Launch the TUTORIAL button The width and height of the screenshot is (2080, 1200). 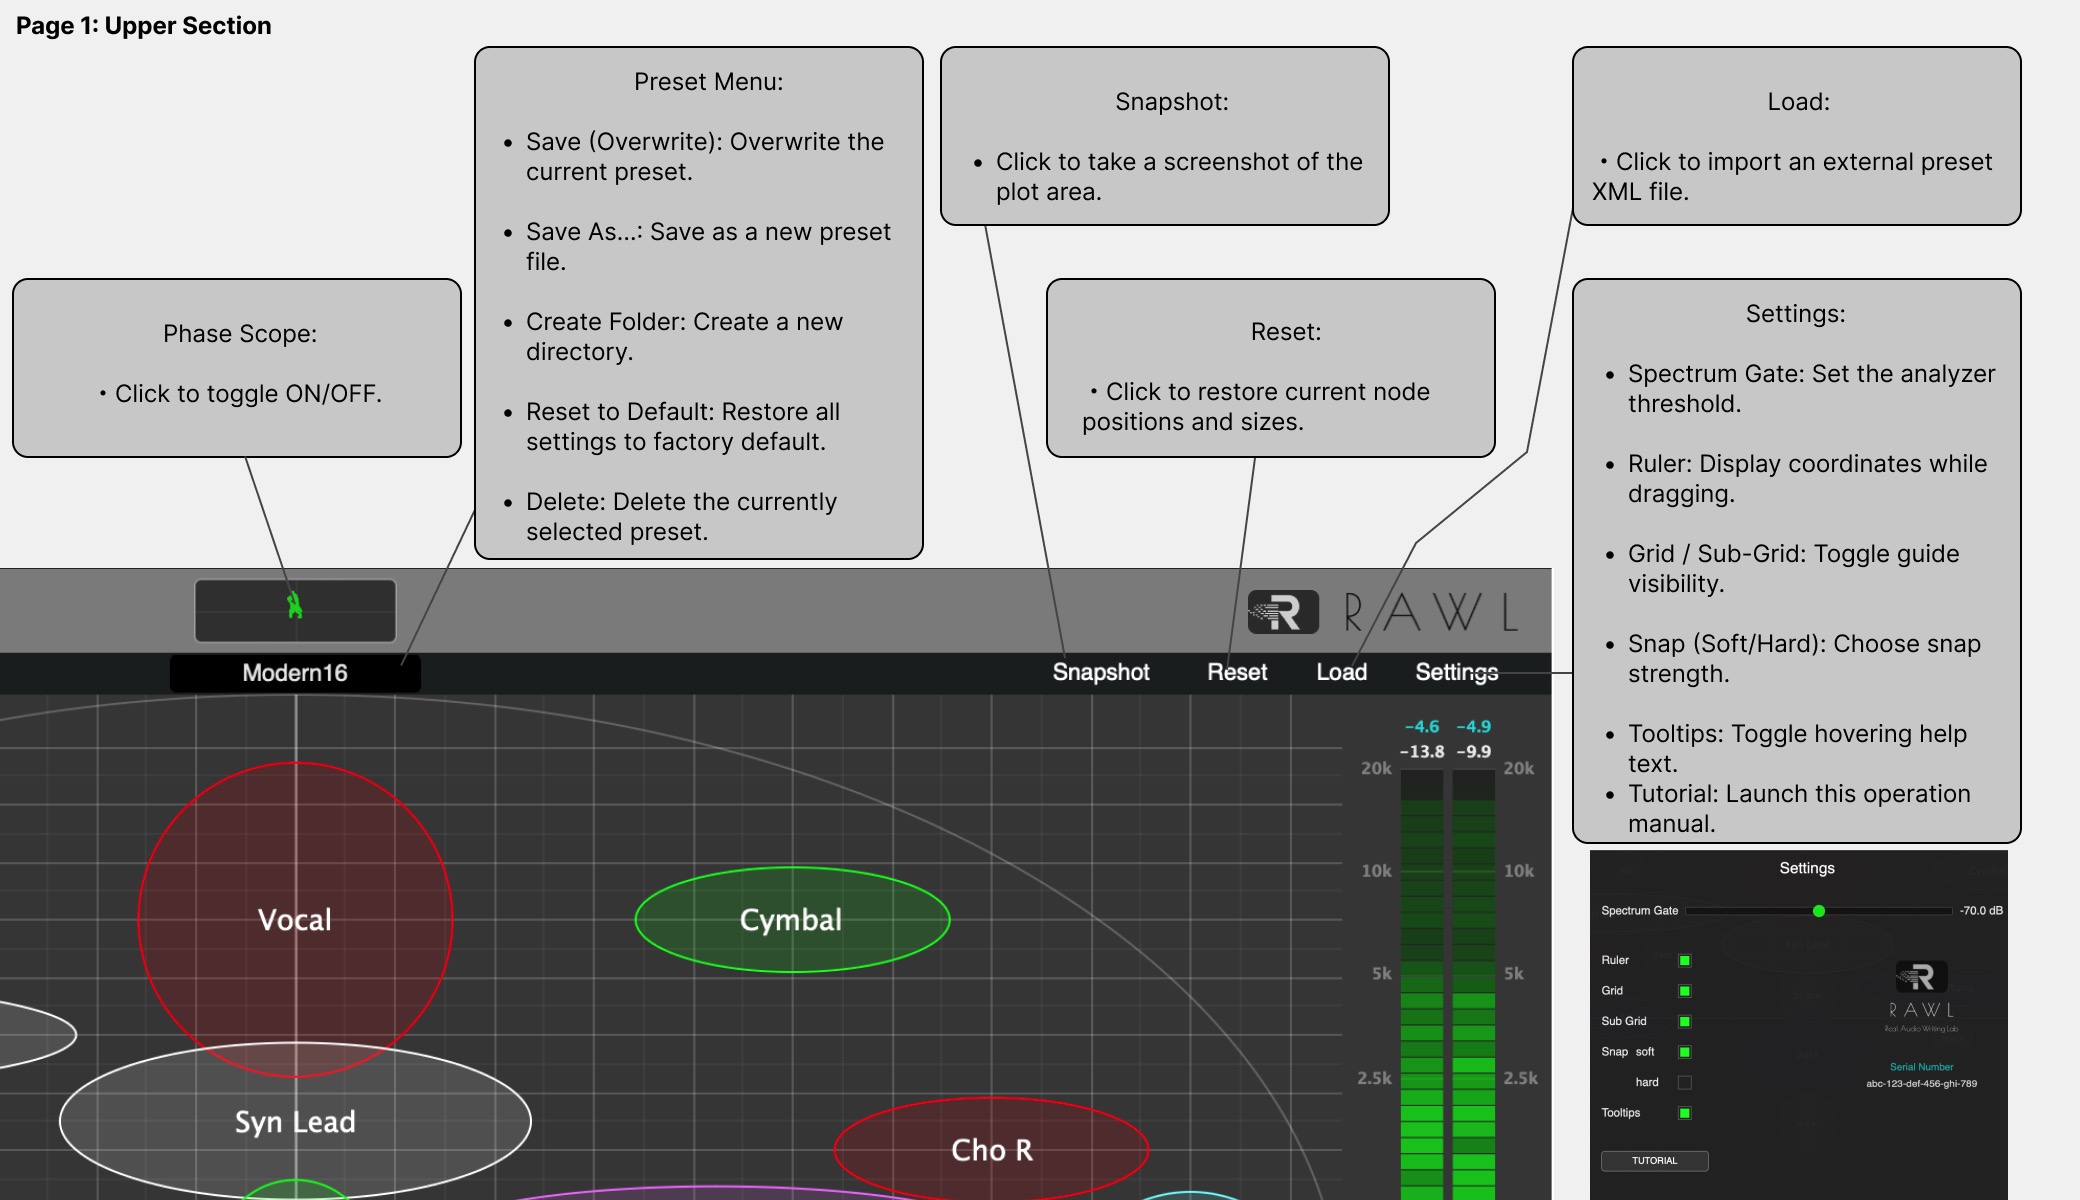[1655, 1161]
